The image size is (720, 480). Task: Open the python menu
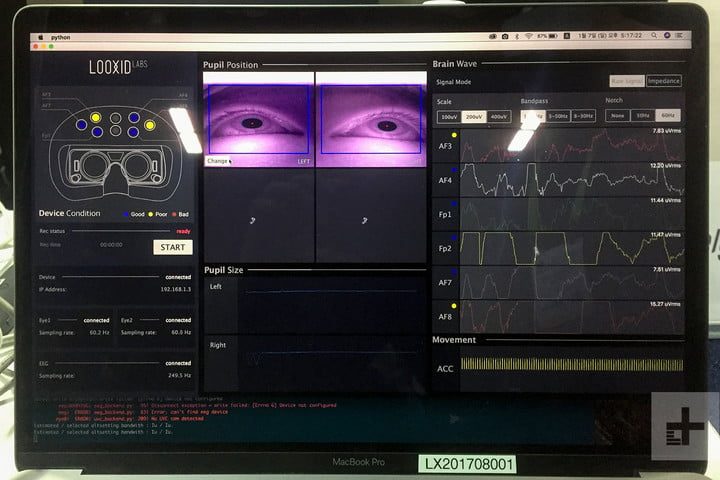(59, 37)
